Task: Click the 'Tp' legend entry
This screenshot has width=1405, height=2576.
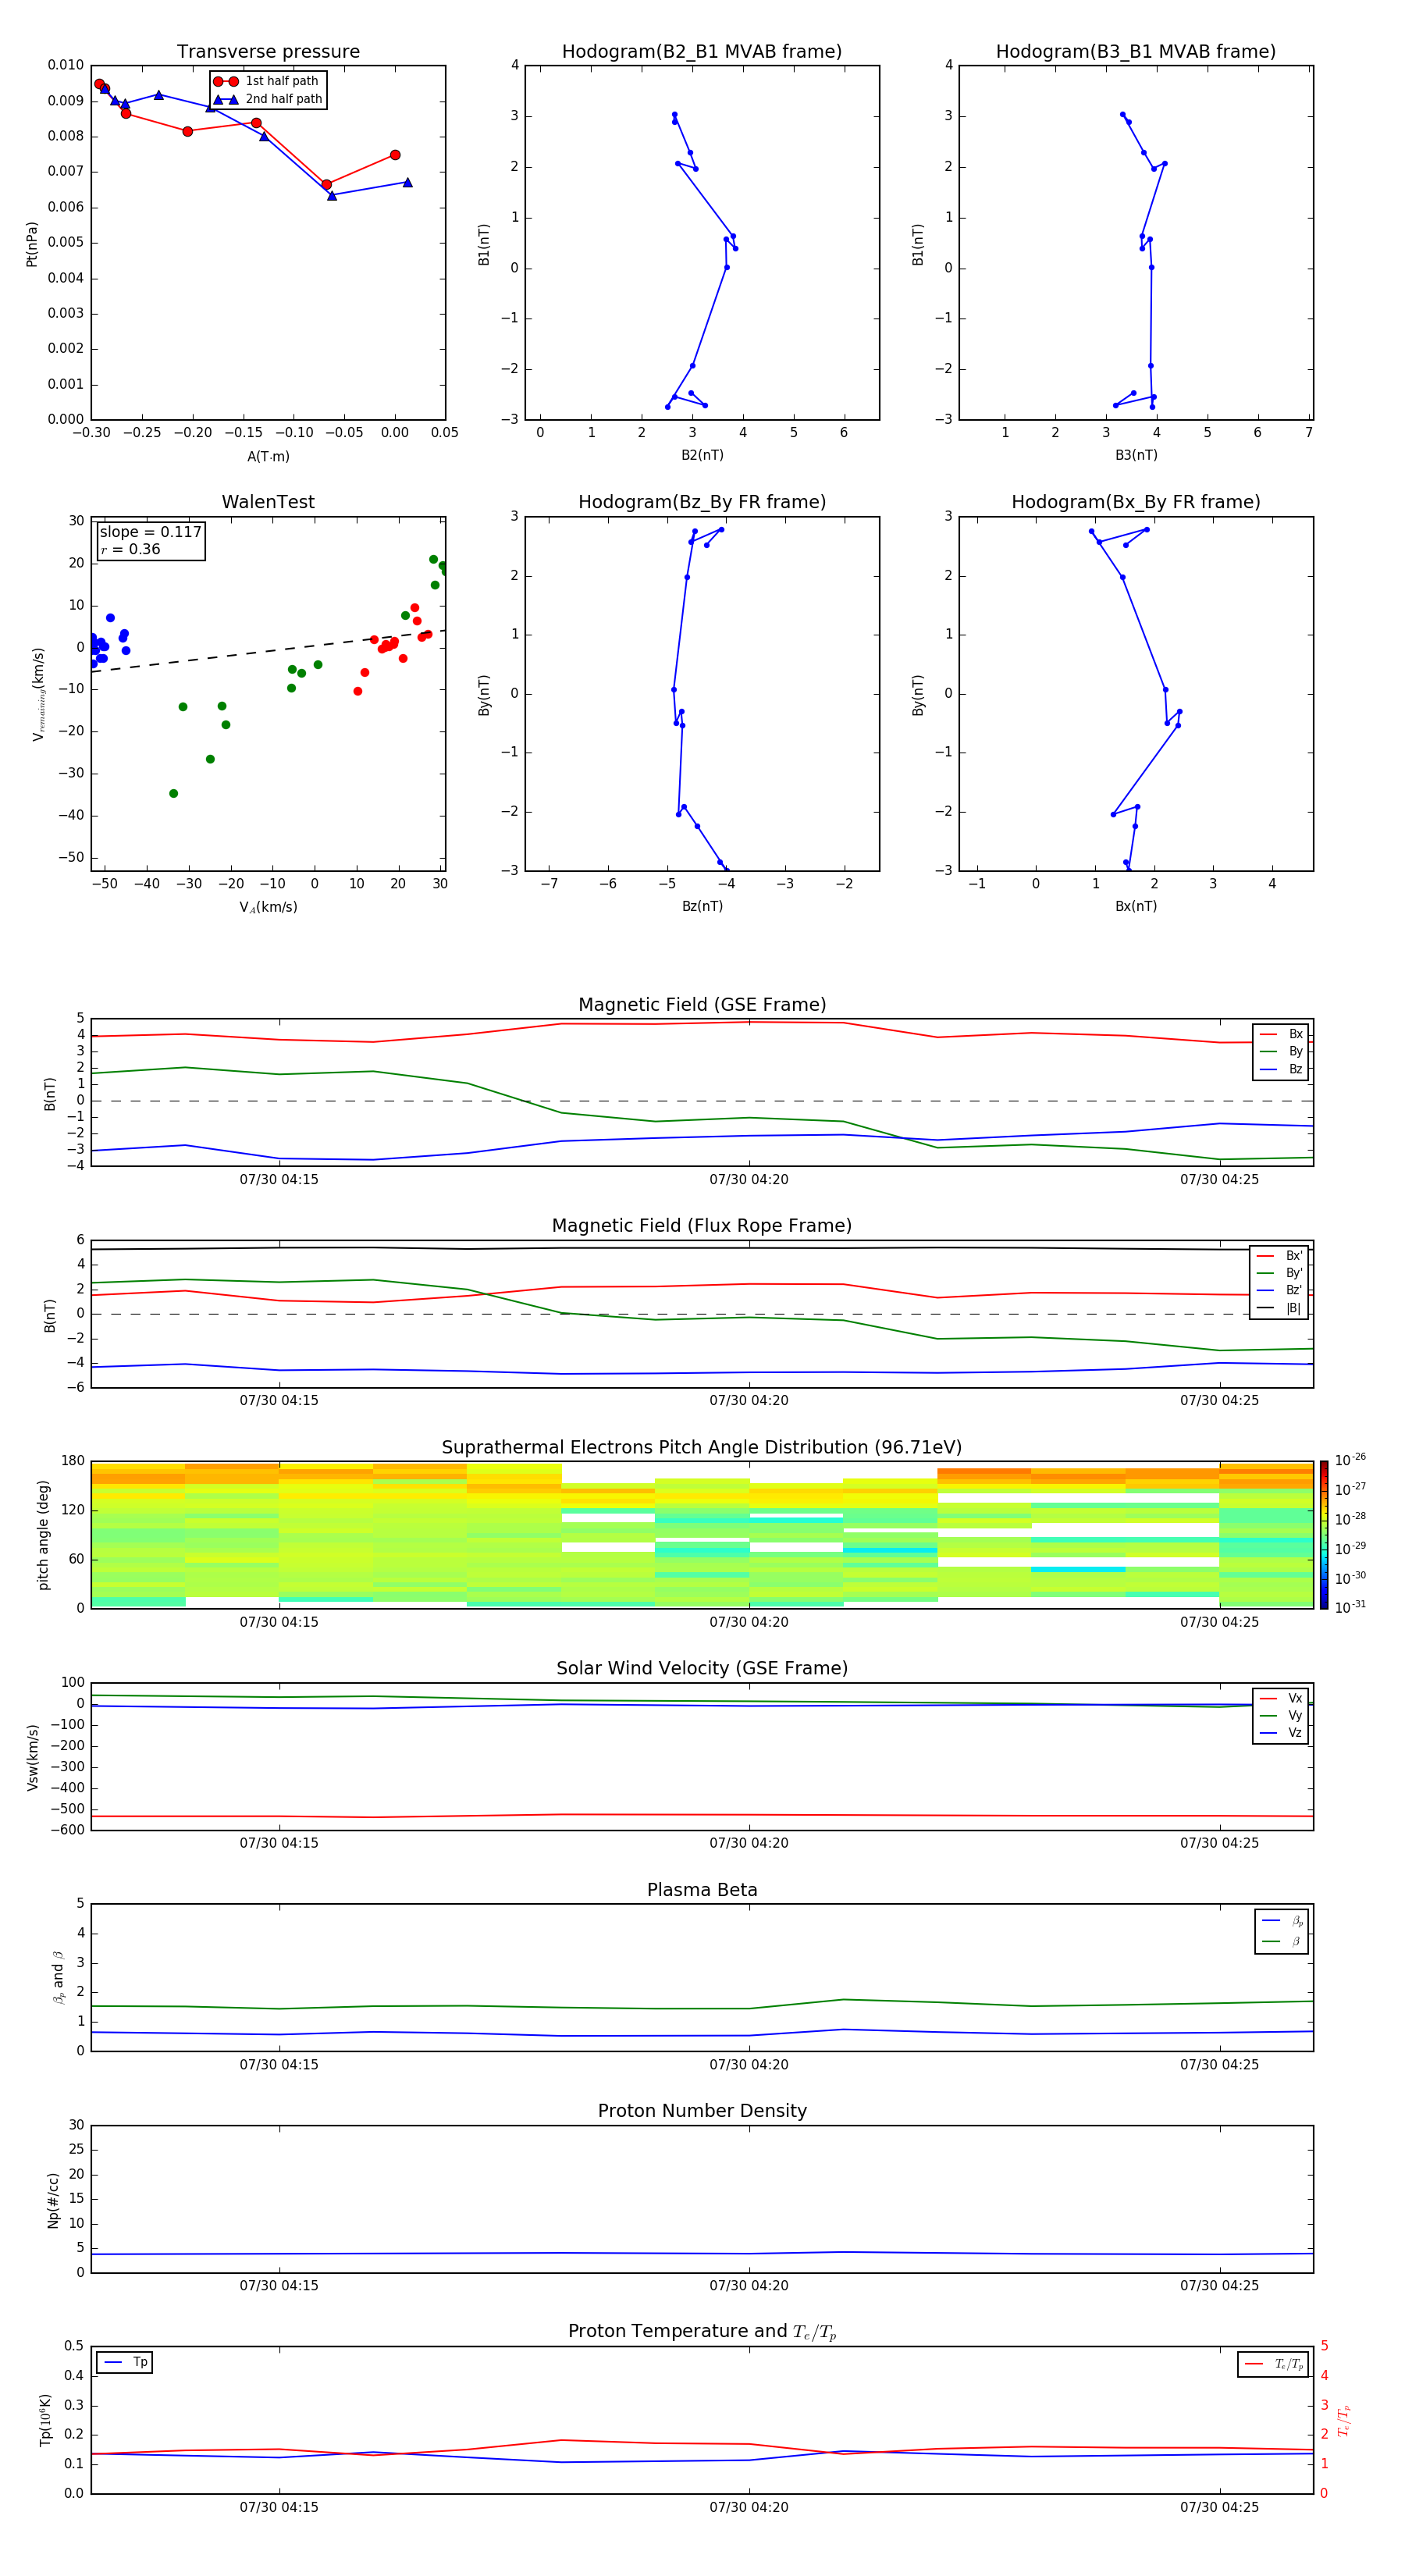Action: click(125, 2362)
